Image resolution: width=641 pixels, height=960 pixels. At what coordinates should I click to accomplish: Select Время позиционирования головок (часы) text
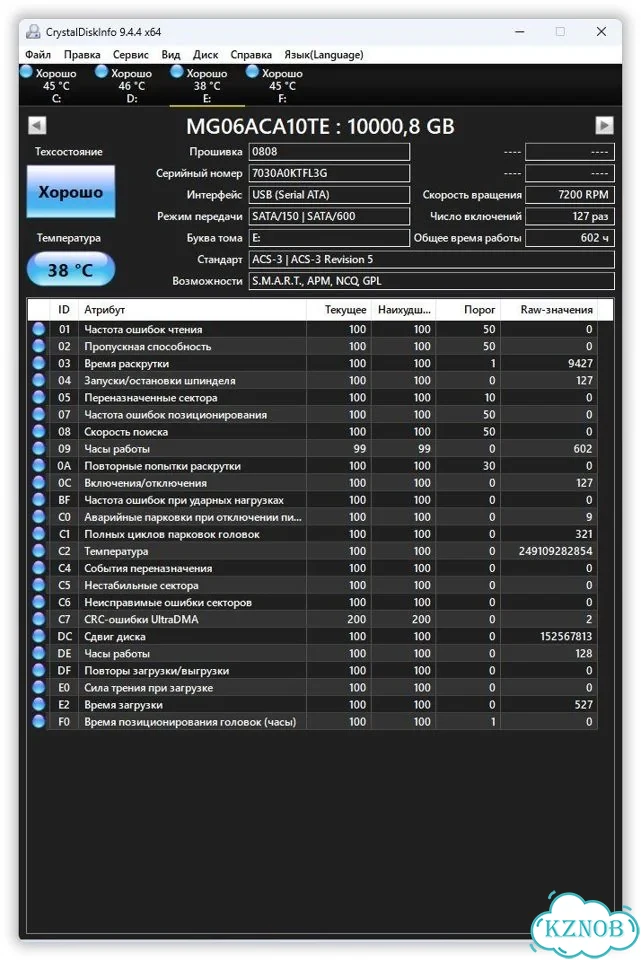[190, 722]
